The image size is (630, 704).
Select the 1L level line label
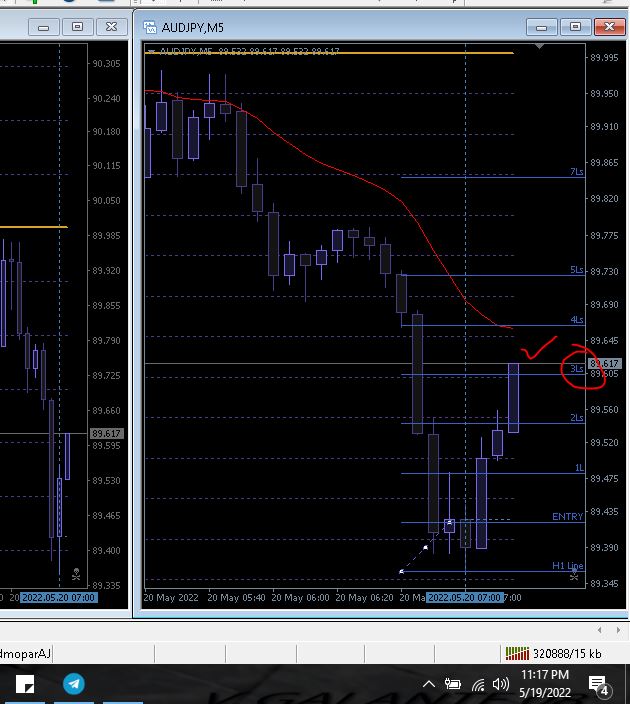[x=579, y=468]
